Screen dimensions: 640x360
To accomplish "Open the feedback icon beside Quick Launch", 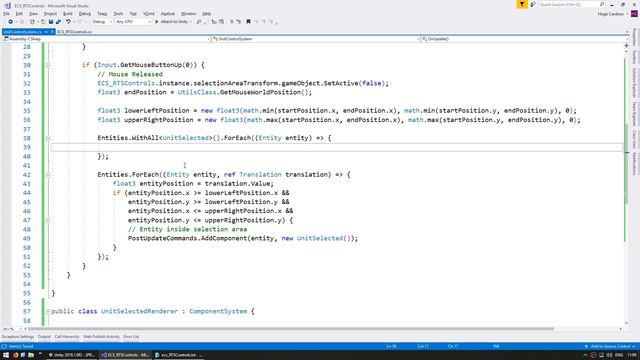I will tap(533, 4).
